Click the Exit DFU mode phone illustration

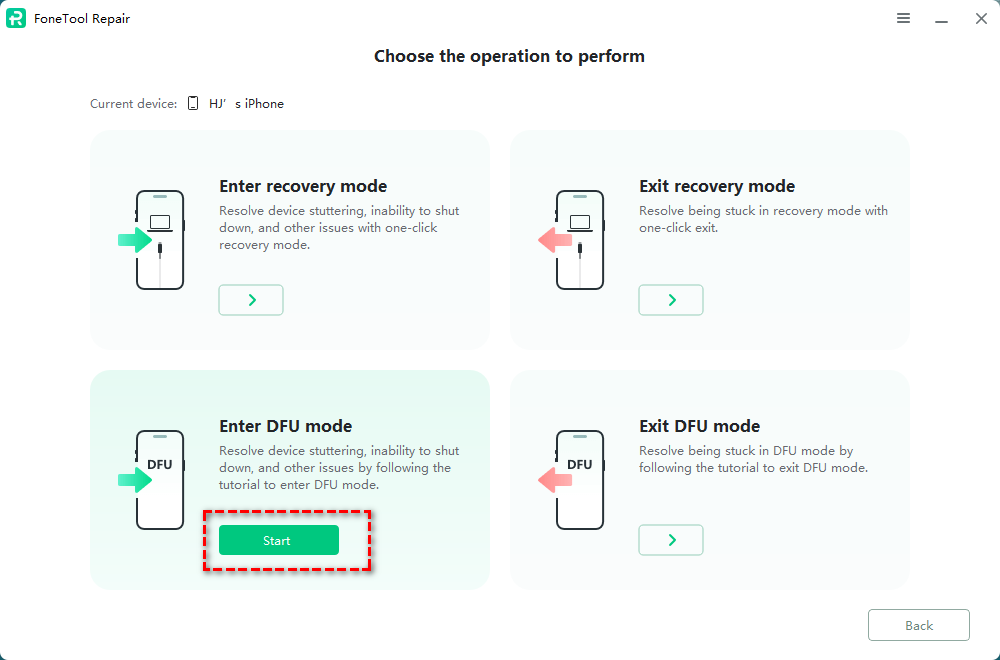click(575, 480)
